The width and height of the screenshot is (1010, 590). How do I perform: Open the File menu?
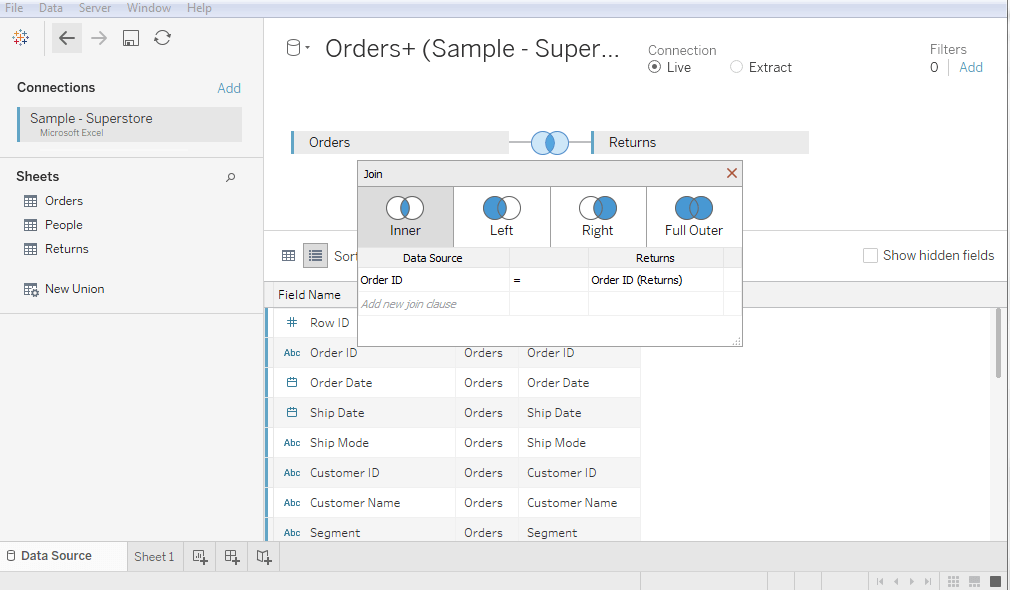[14, 8]
